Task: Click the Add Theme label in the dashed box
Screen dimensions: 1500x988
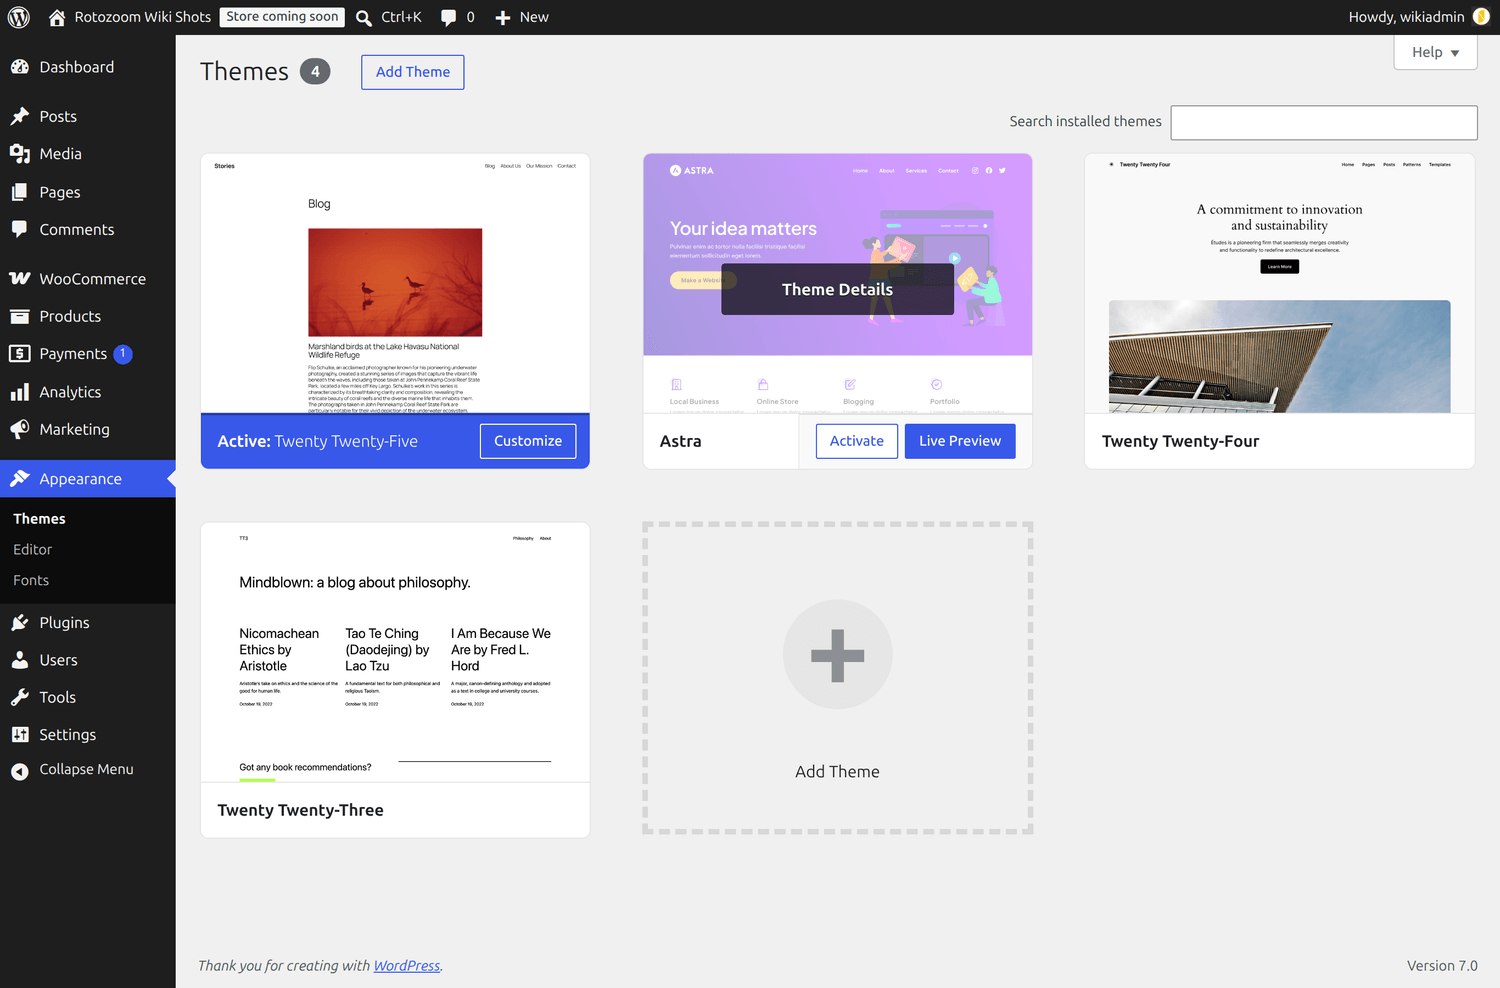Action: click(x=837, y=772)
